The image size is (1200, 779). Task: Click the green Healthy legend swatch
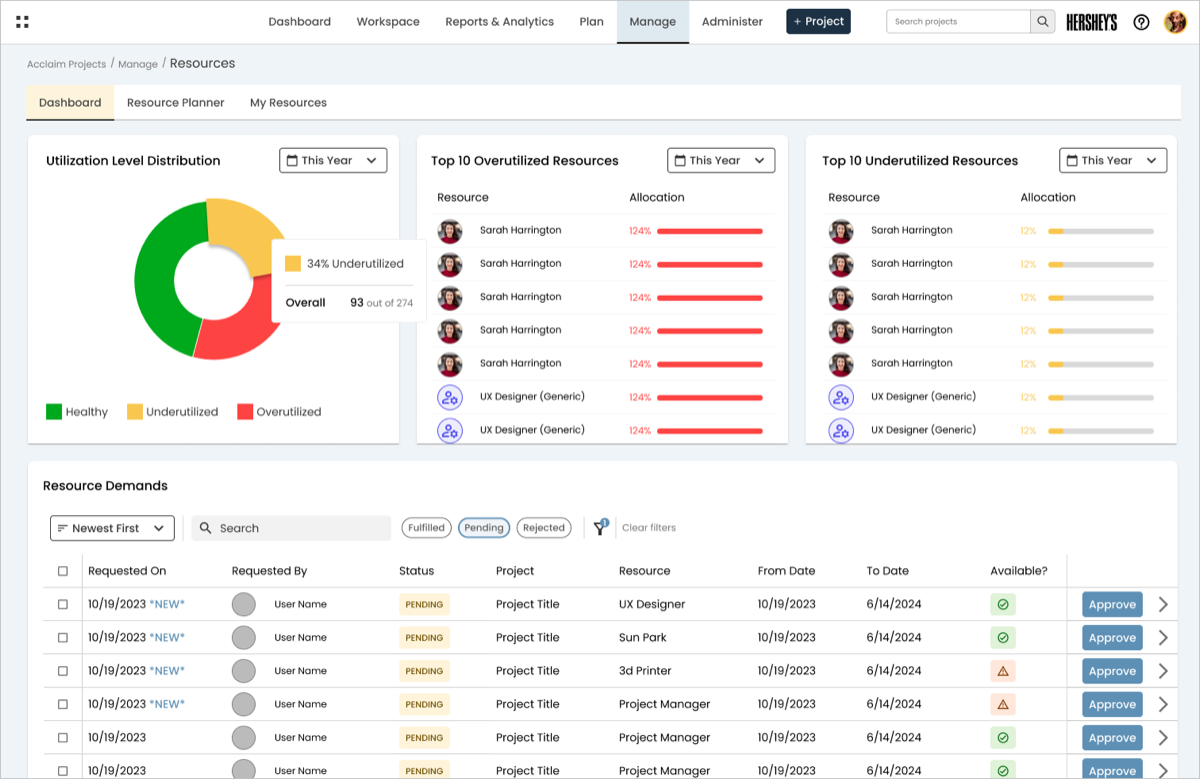tap(54, 411)
